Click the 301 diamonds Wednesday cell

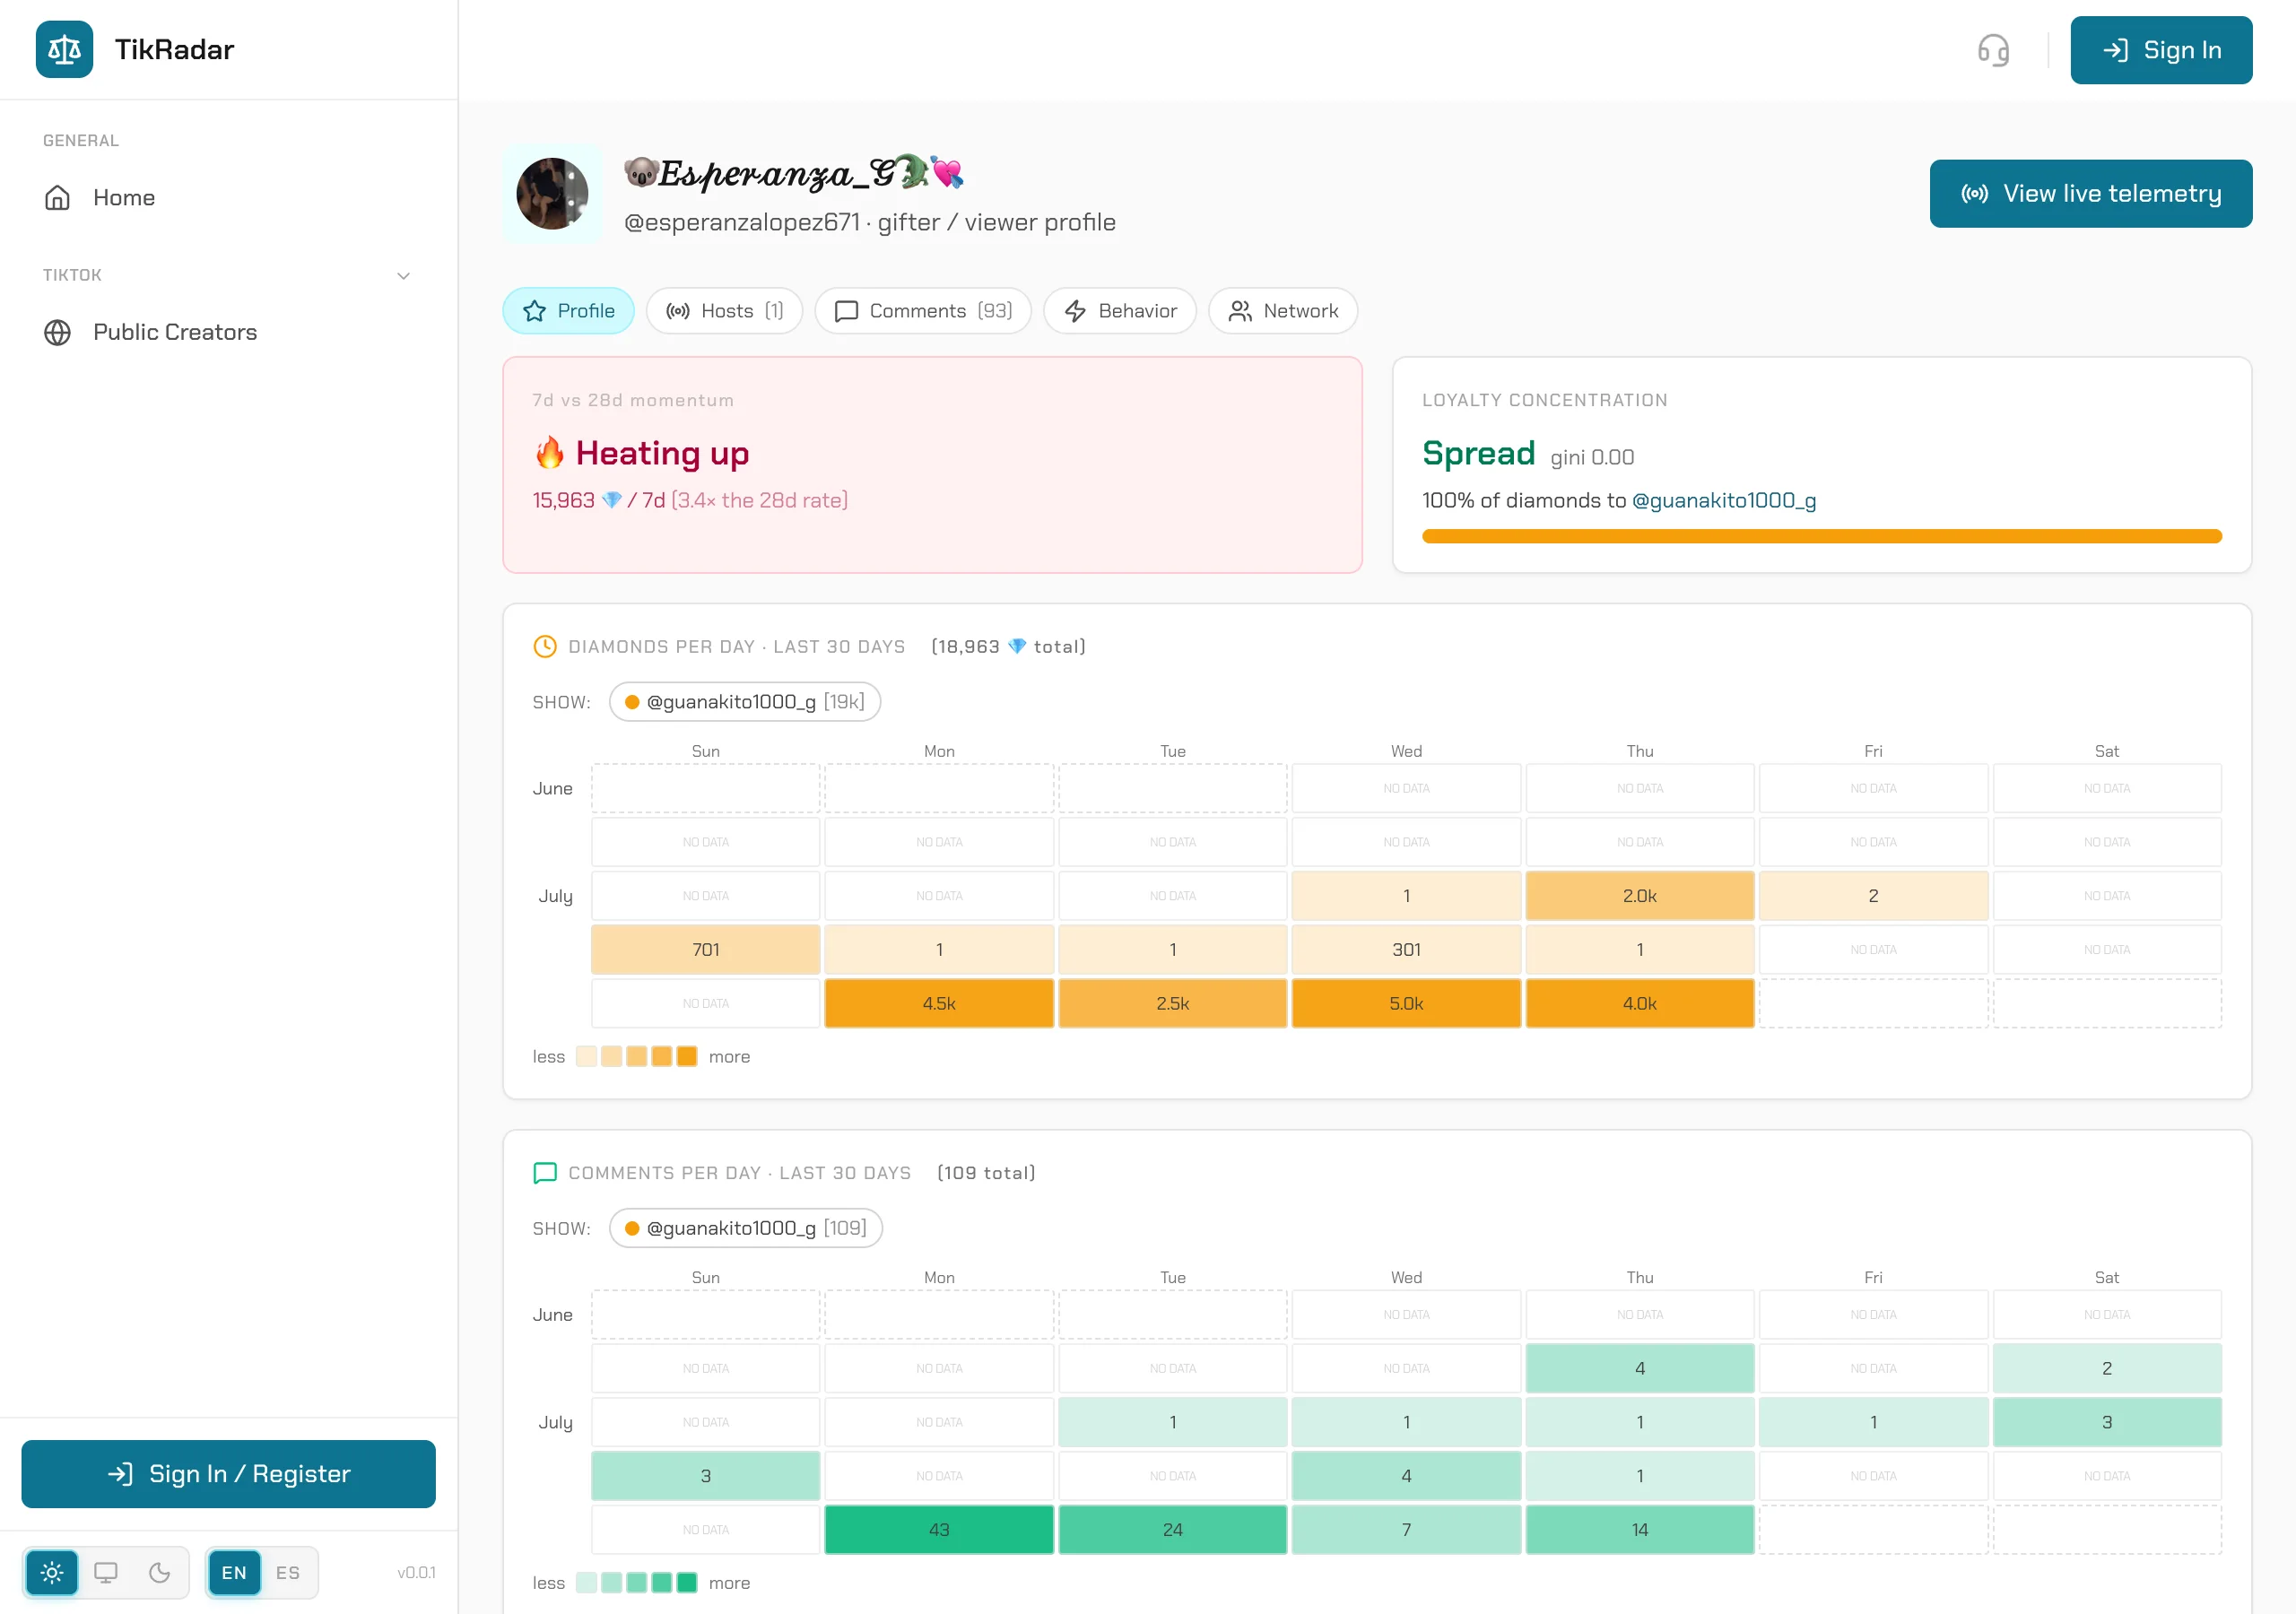coord(1406,950)
